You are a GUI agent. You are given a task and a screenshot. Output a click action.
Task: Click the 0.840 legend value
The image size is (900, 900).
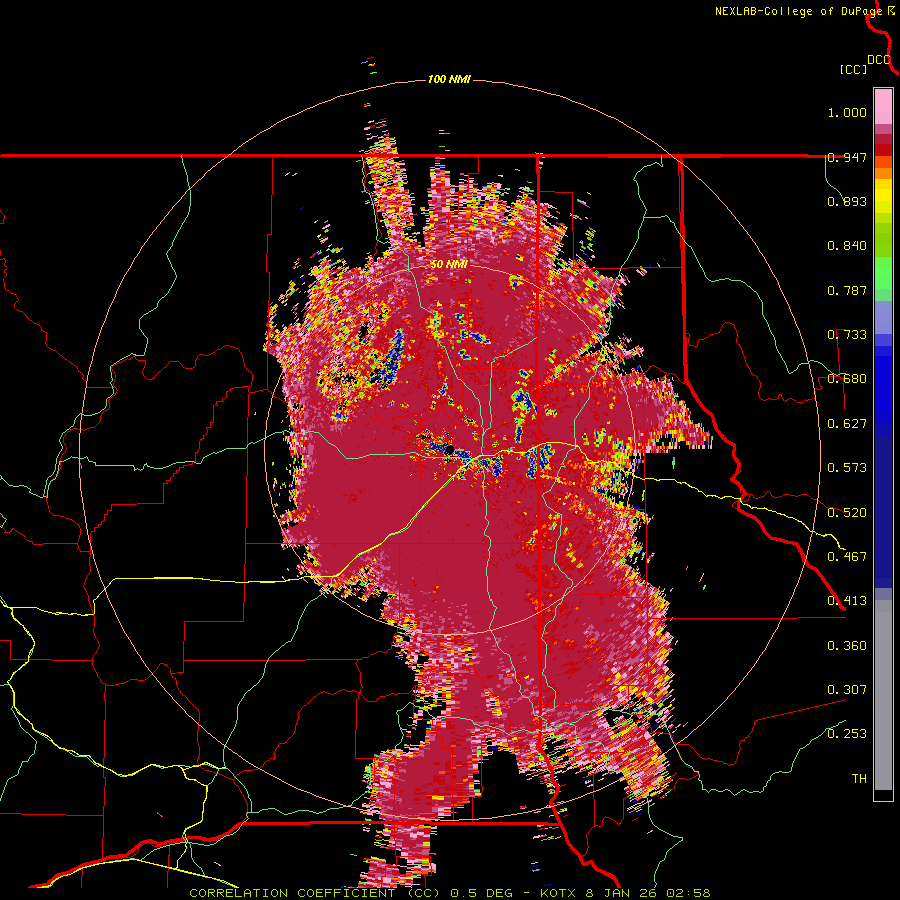pos(847,246)
